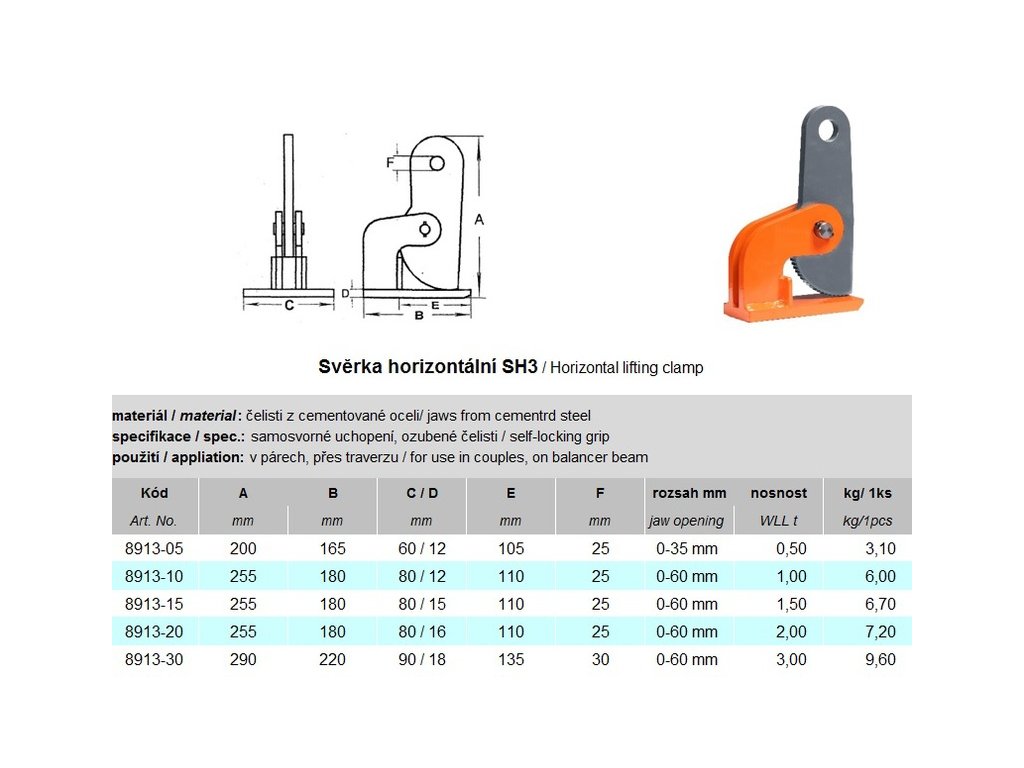Click '60 / 12' cell
Viewport: 1024px width, 768px height.
(x=422, y=549)
